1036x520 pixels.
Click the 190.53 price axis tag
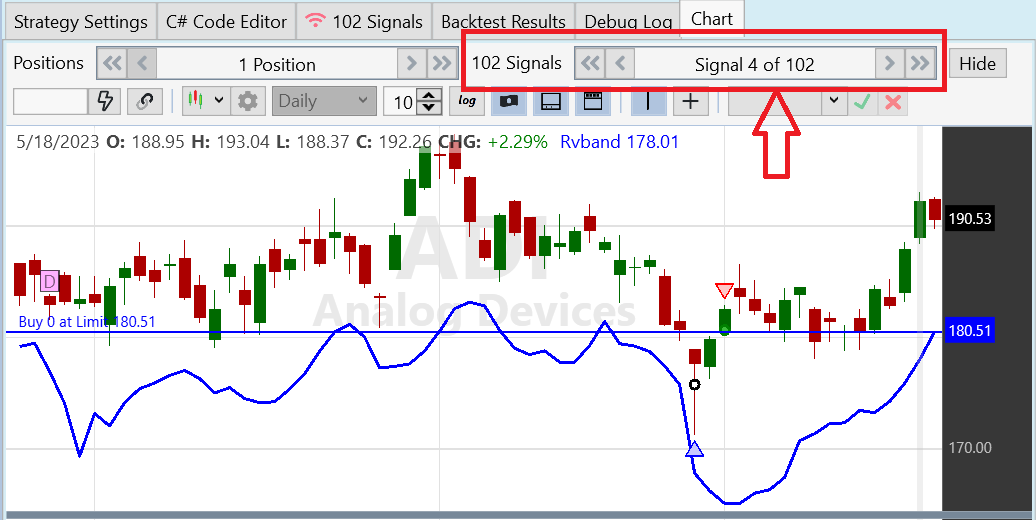(970, 219)
